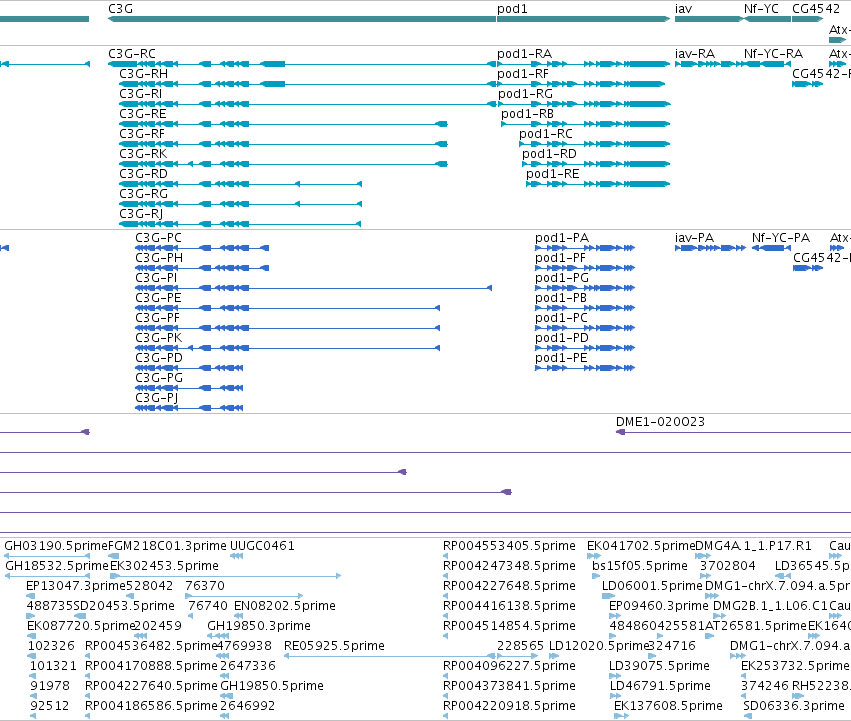Viewport: 851px width, 721px height.
Task: Select protein pod1-PA
Action: tap(562, 238)
